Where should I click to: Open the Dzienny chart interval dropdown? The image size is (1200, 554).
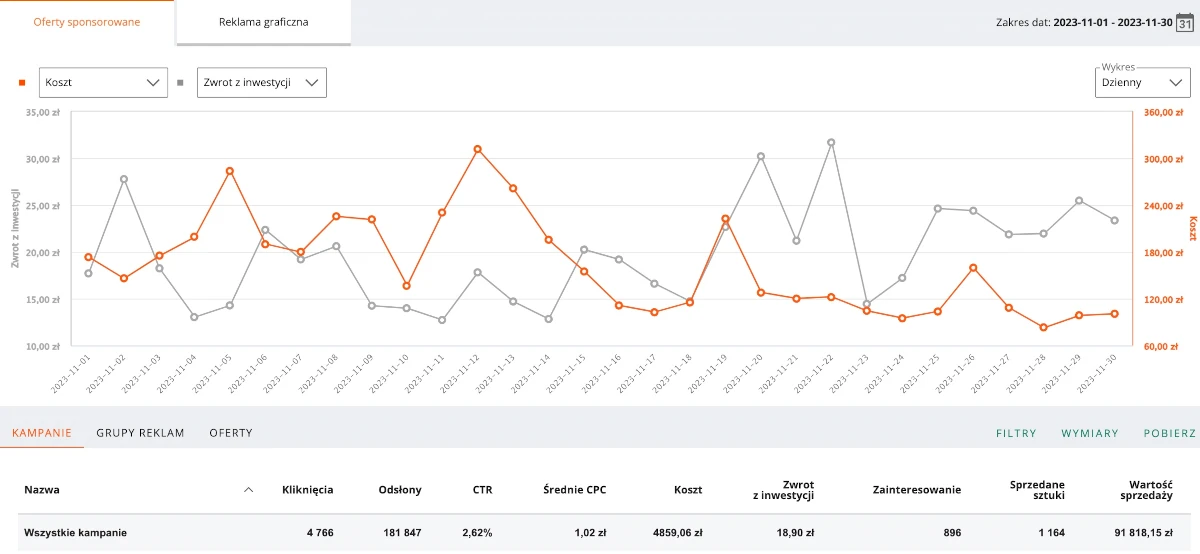[x=1142, y=83]
